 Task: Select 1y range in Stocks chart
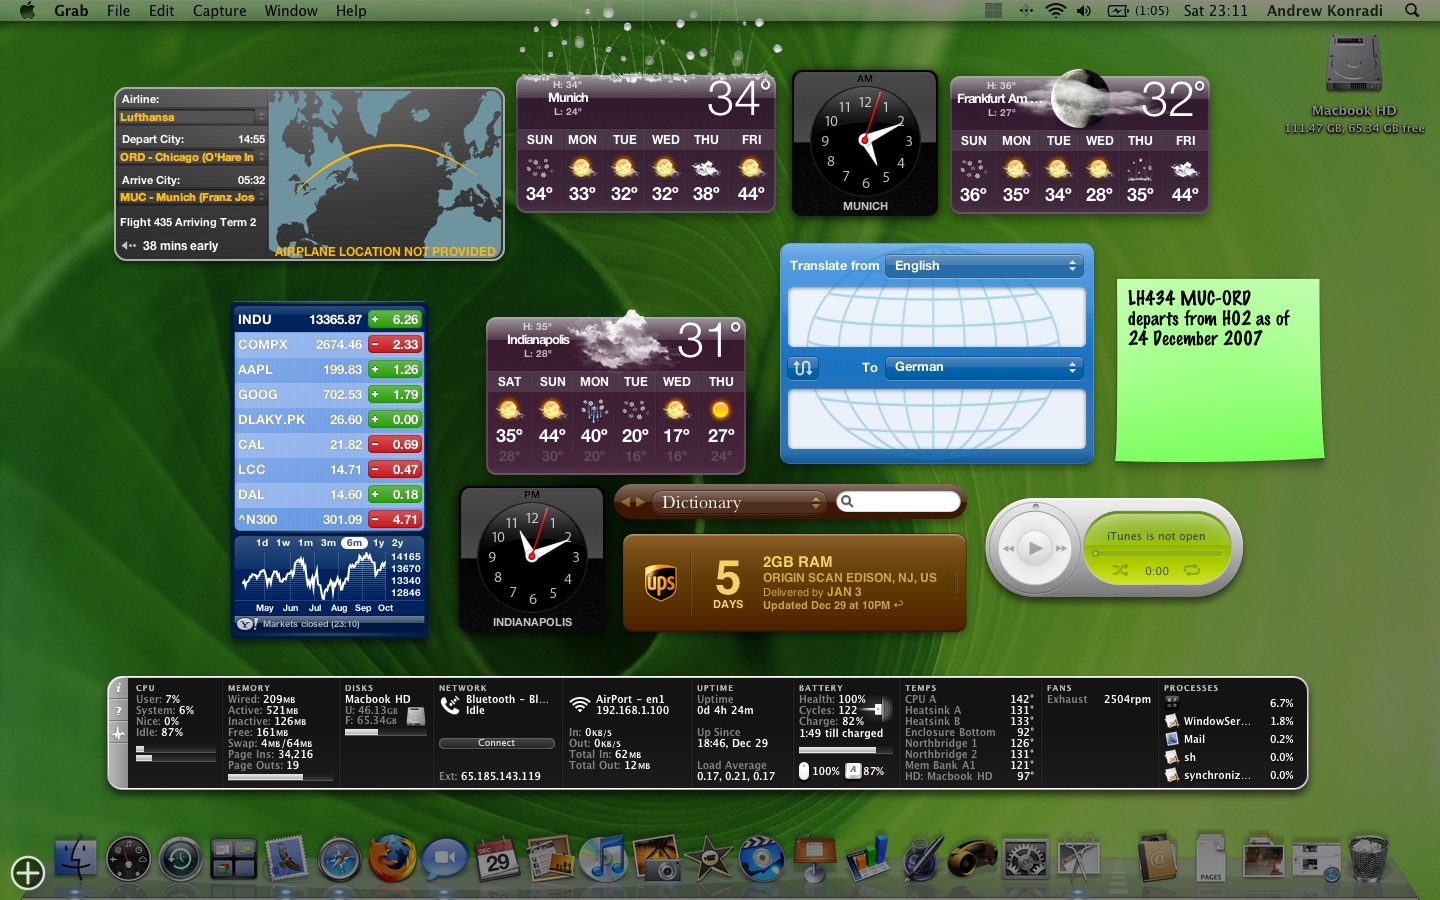pyautogui.click(x=378, y=543)
